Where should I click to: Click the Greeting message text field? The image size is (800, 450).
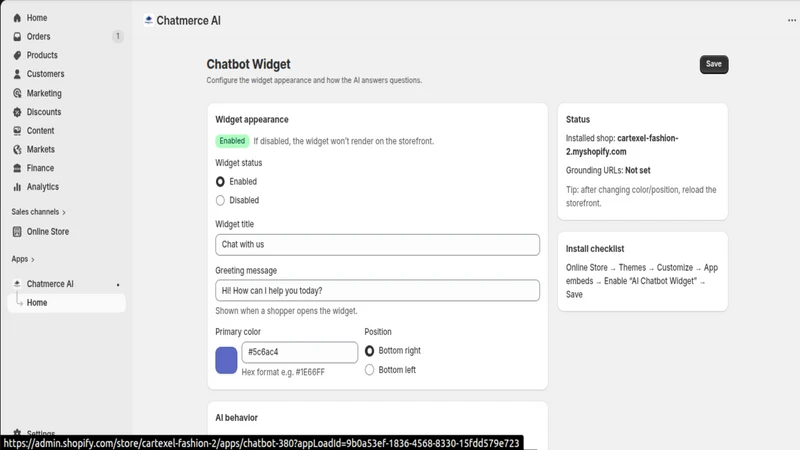pos(377,290)
